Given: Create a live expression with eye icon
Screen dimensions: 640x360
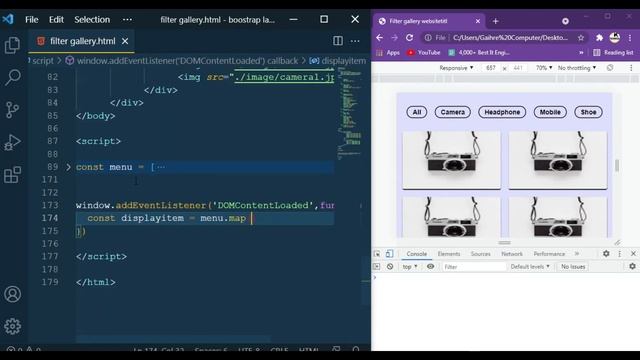Looking at the screenshot, I should 430,267.
